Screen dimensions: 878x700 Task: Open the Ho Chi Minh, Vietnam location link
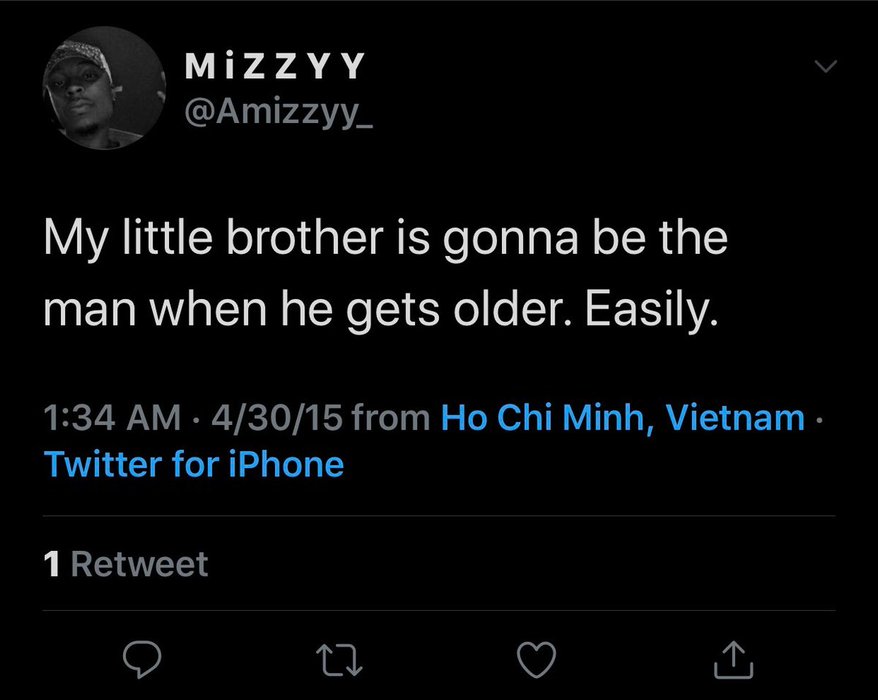(x=622, y=417)
